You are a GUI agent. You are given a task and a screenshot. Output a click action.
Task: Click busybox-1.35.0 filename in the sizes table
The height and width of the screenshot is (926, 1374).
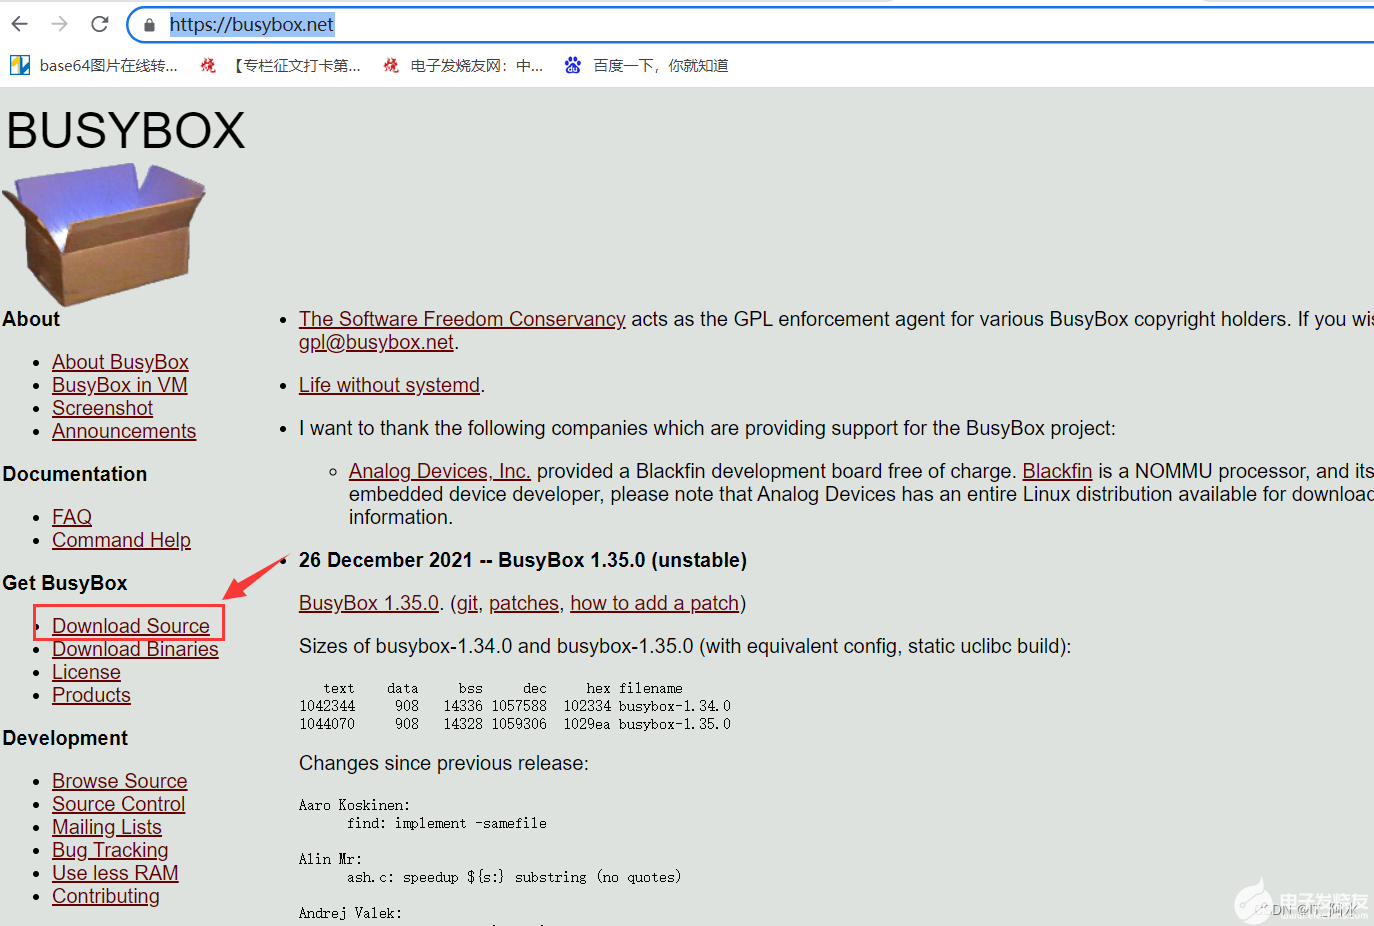click(x=675, y=724)
